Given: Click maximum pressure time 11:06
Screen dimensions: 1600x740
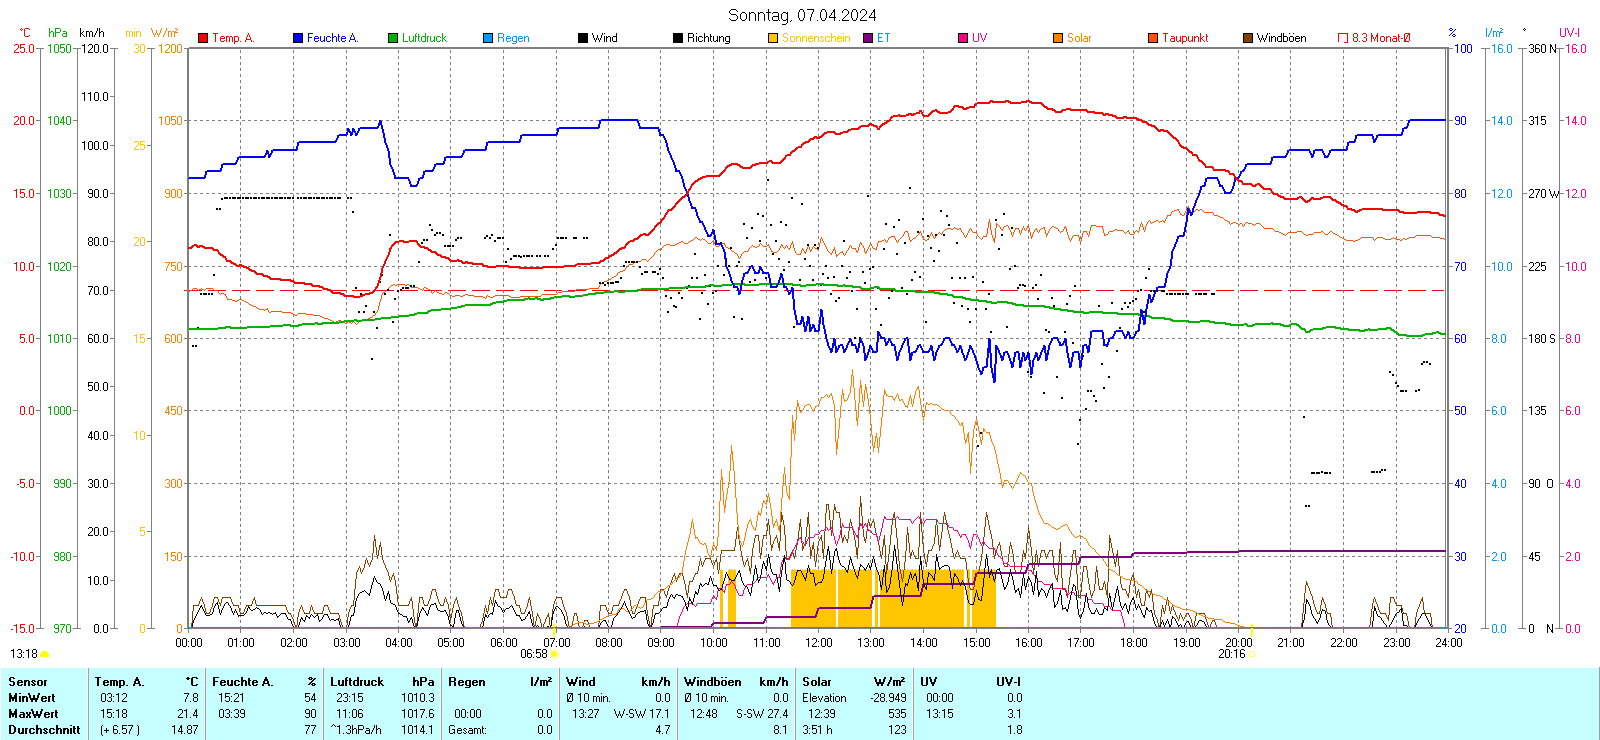Looking at the screenshot, I should [x=350, y=714].
